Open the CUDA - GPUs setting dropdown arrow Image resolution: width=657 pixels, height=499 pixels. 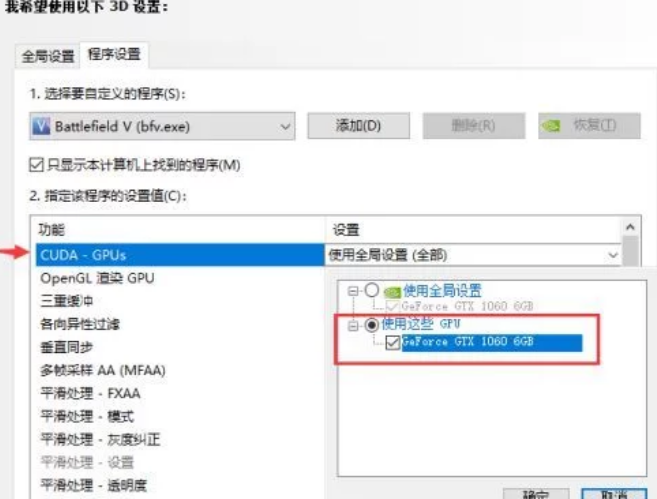pos(613,255)
